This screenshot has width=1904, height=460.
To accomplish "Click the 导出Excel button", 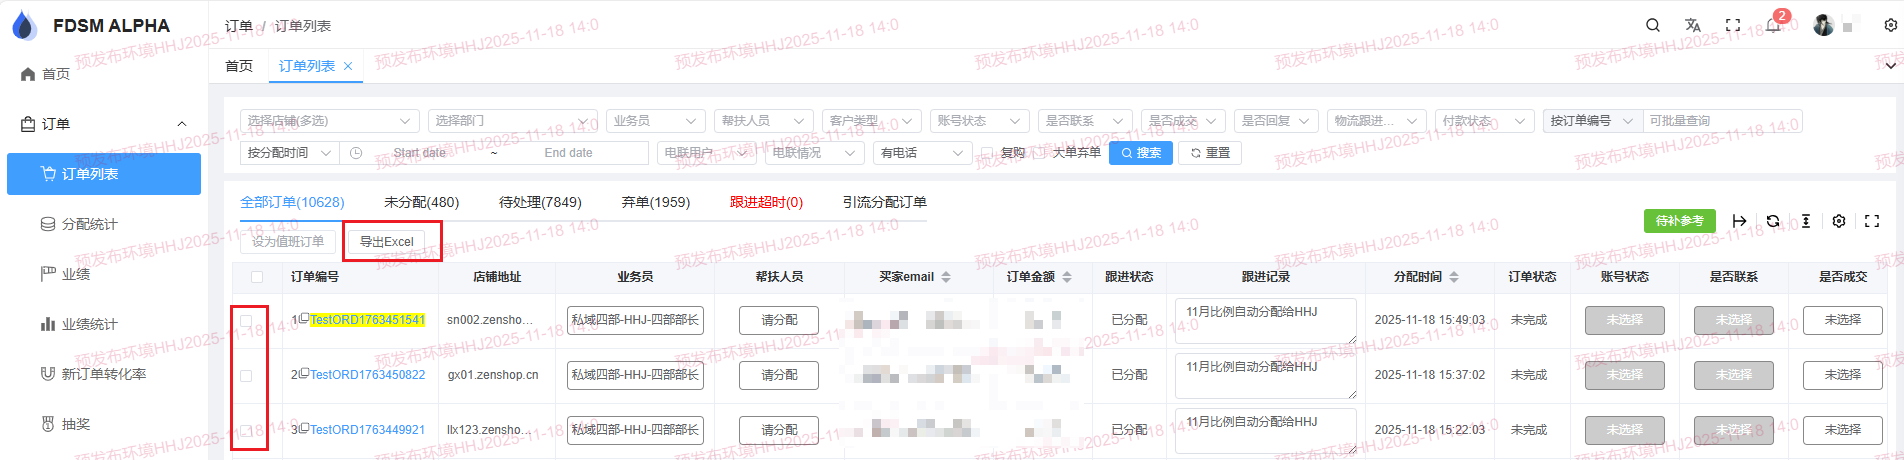I will [386, 242].
